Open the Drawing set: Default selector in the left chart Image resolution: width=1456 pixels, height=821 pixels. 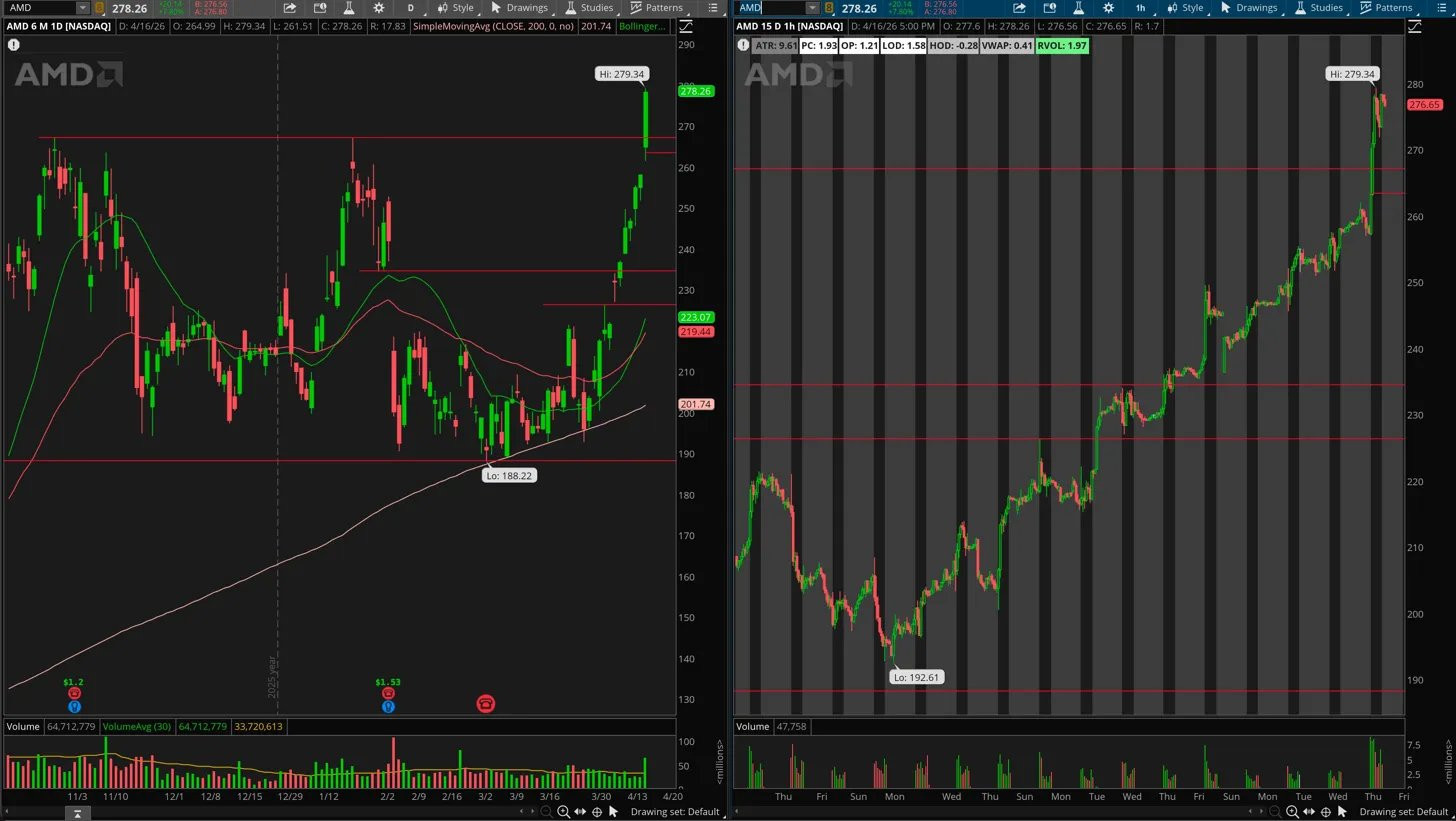[x=675, y=812]
